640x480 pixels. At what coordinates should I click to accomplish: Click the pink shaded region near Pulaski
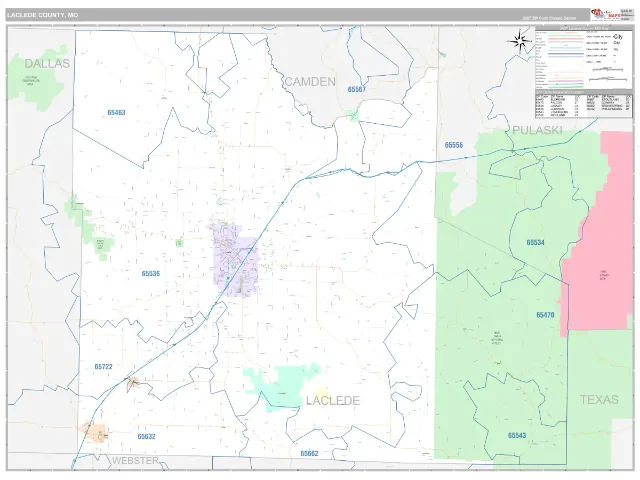pos(598,233)
